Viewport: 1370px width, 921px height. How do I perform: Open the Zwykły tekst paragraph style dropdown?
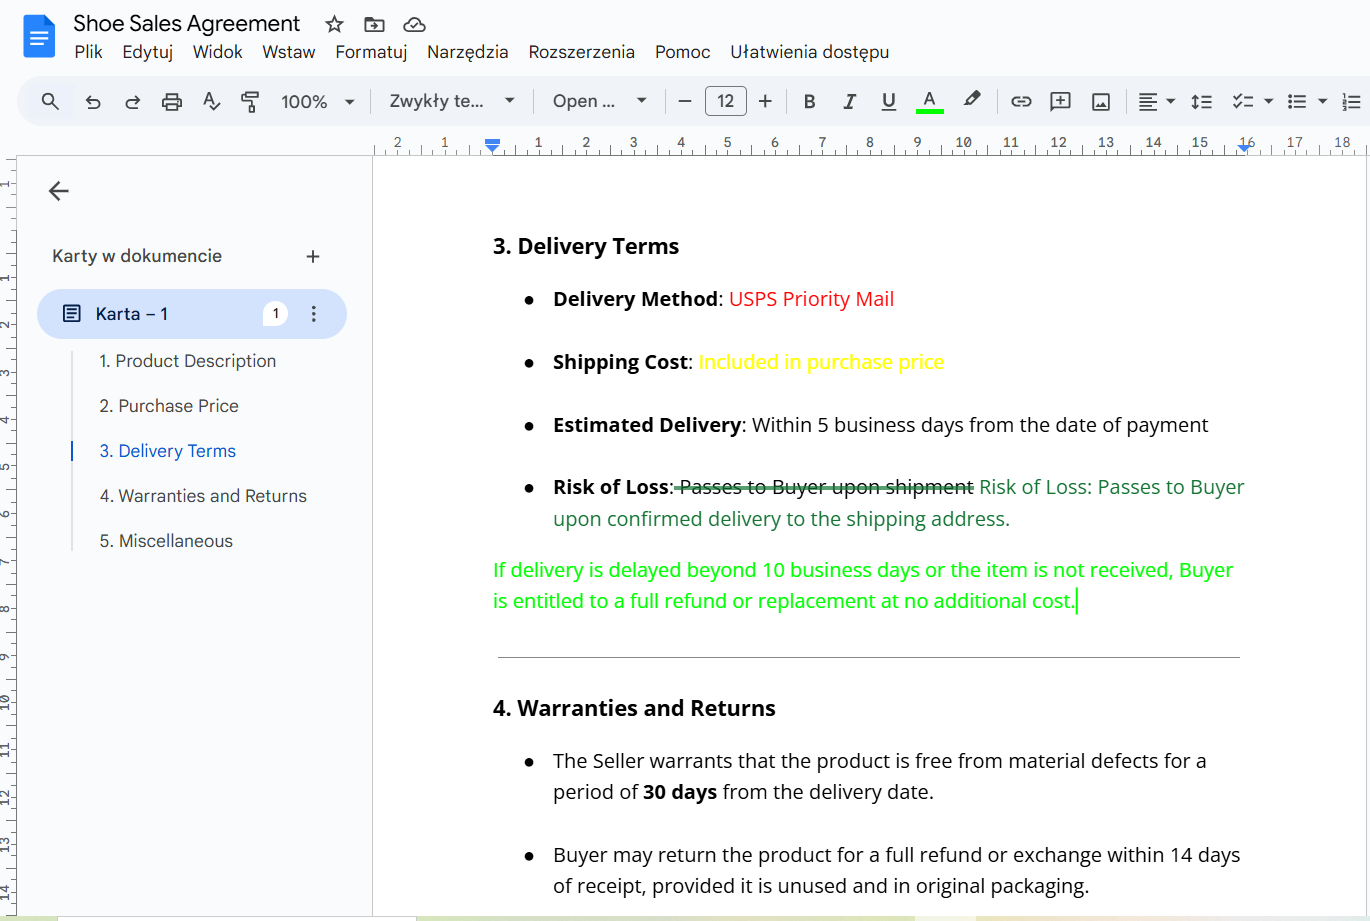[452, 101]
